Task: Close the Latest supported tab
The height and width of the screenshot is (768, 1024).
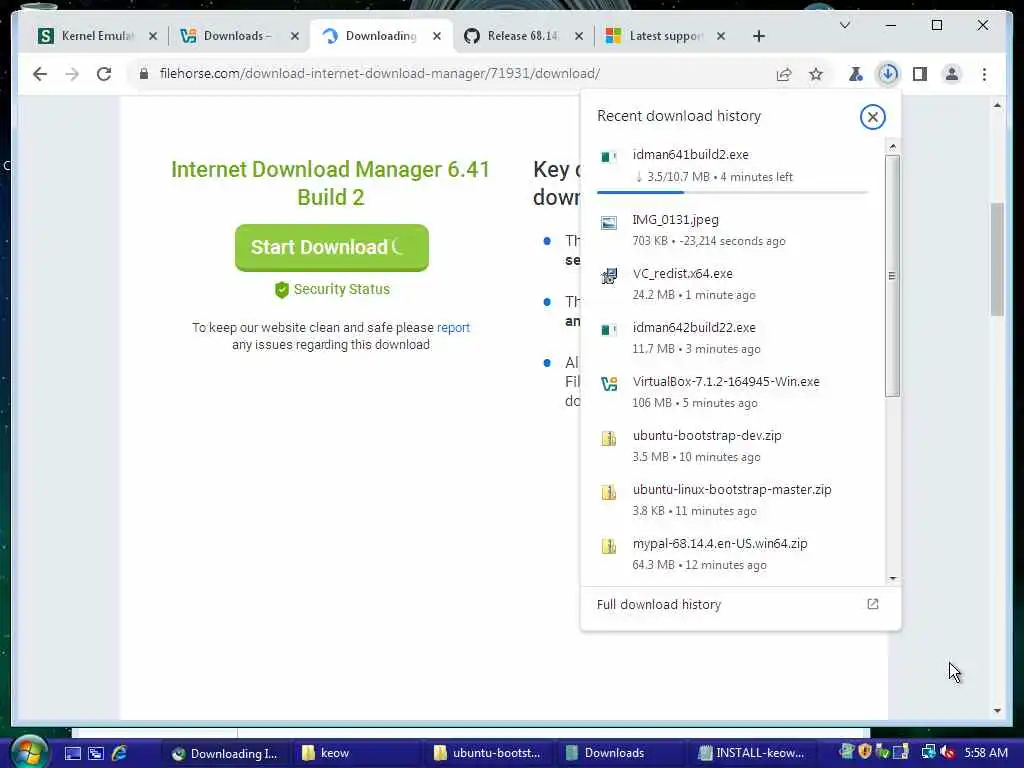Action: (x=721, y=36)
